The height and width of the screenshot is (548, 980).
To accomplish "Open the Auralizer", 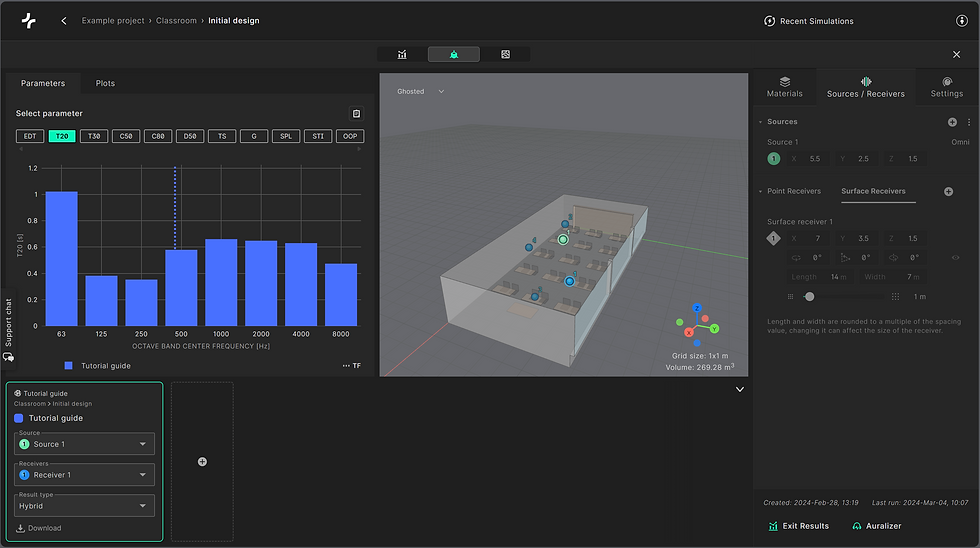I will pos(876,526).
